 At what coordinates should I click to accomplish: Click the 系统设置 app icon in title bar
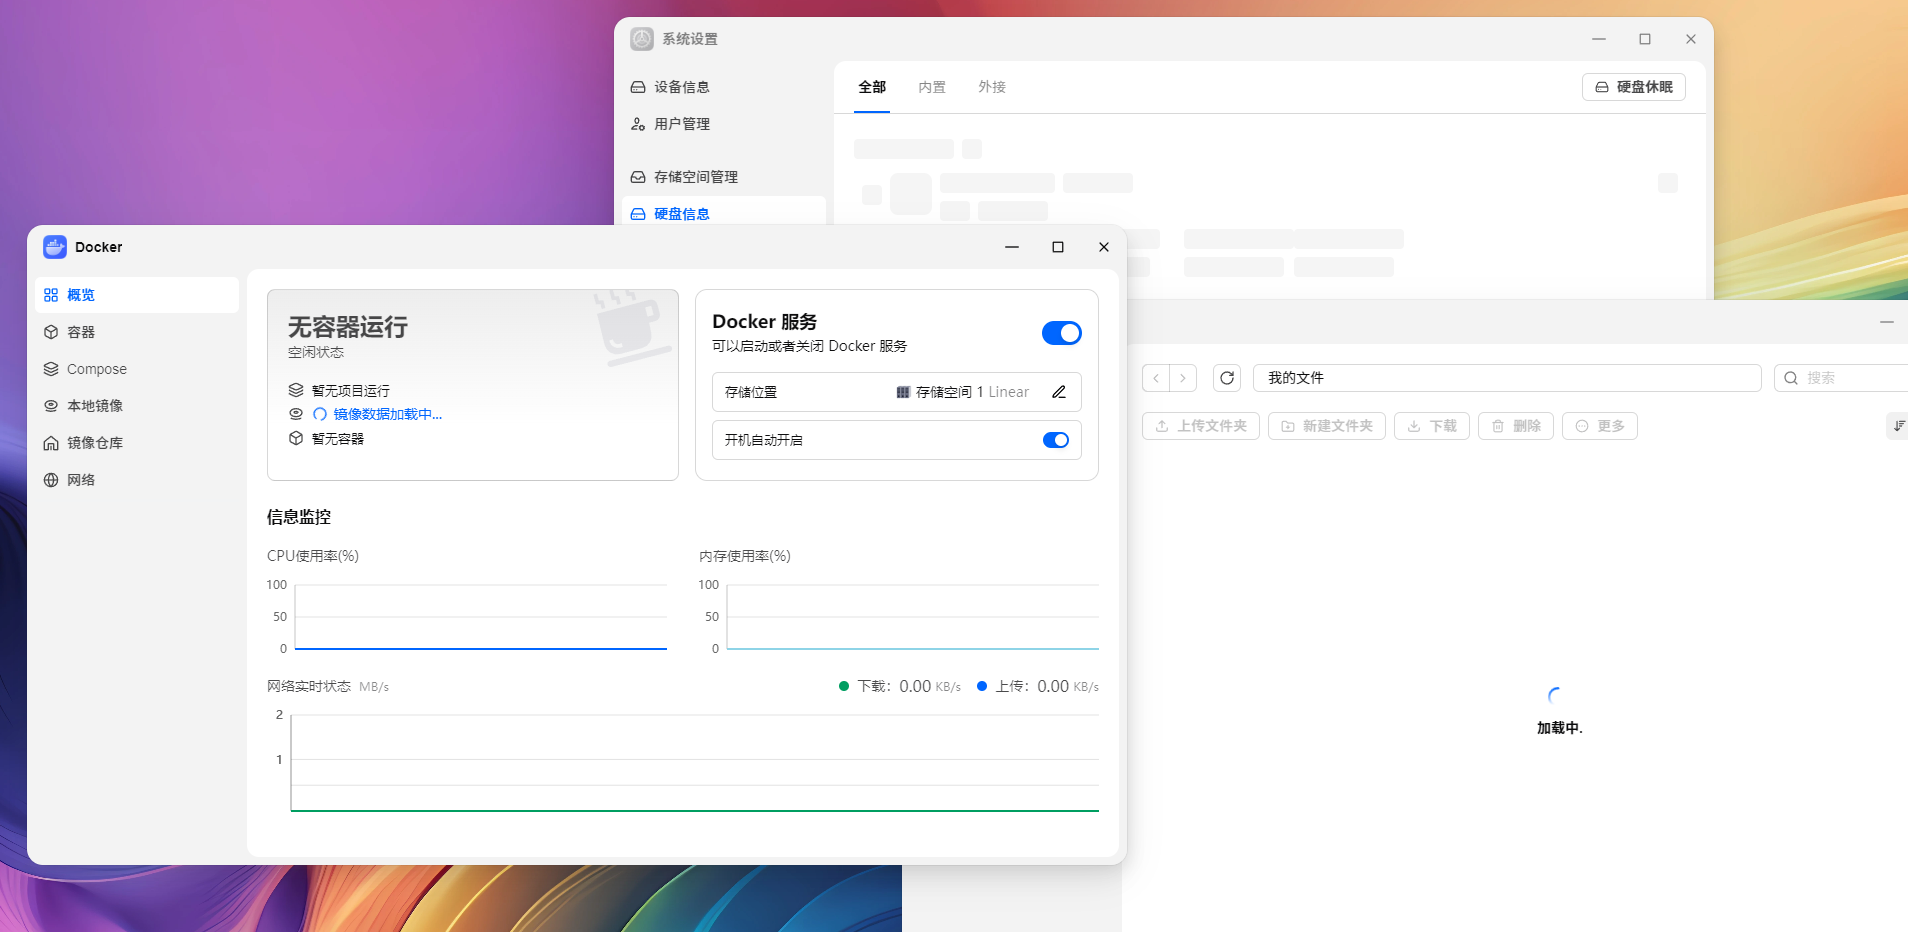pos(642,39)
